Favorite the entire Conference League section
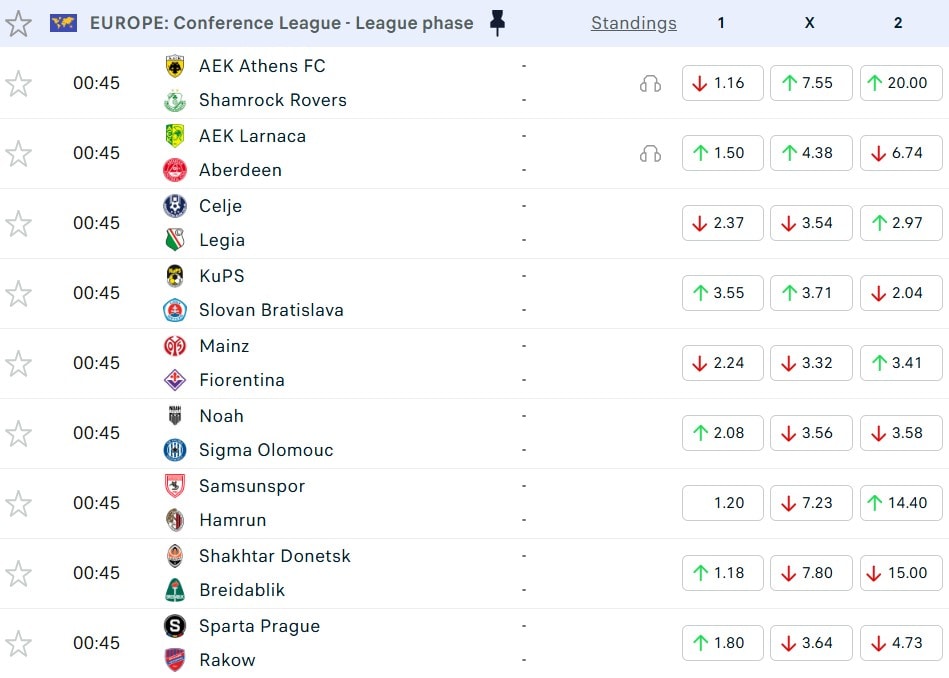 [x=19, y=23]
